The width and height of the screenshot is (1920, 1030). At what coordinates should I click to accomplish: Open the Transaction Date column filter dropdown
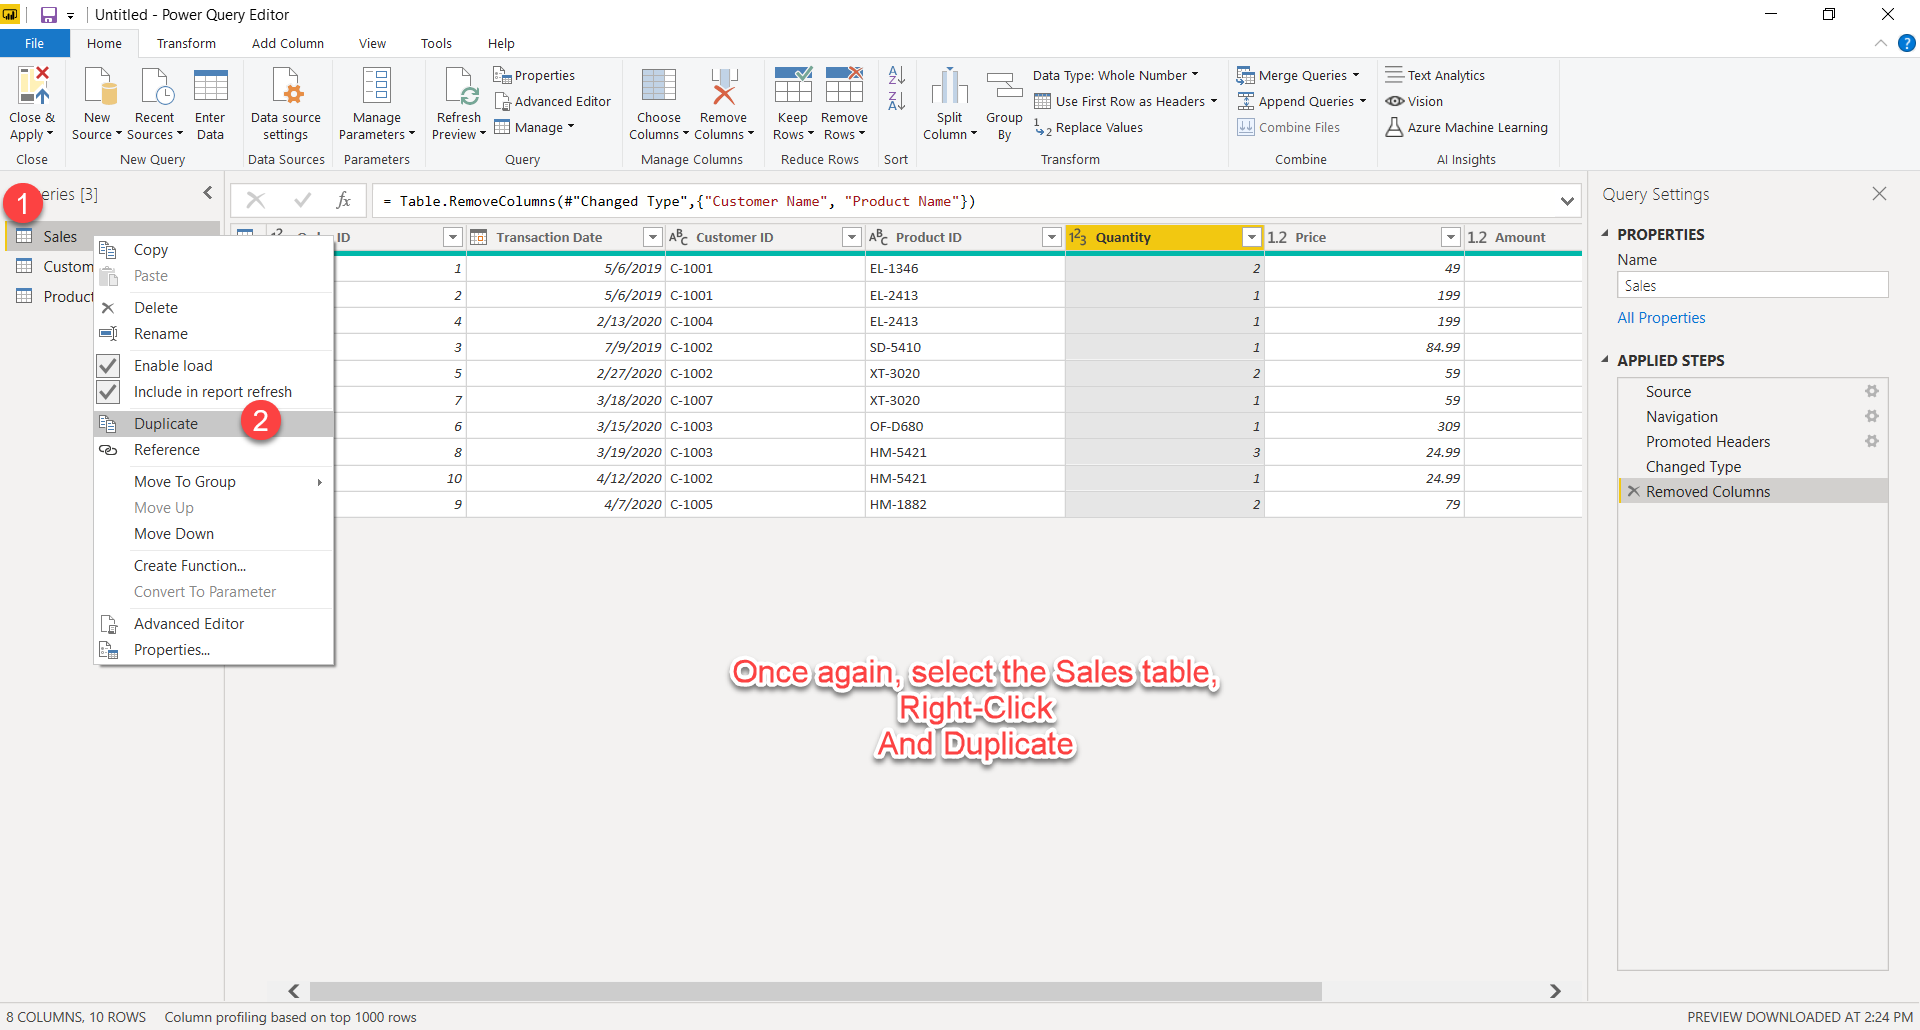coord(652,237)
